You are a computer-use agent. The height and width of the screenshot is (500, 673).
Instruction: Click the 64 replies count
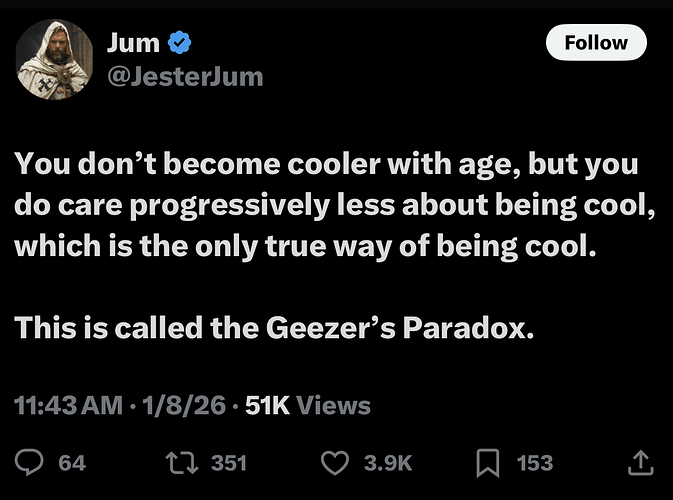[x=72, y=462]
